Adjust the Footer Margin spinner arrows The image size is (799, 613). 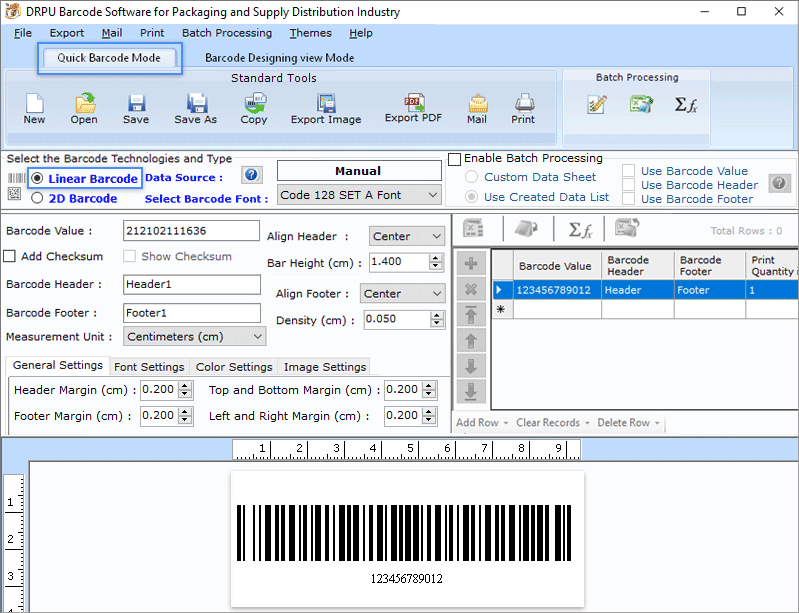coord(186,416)
